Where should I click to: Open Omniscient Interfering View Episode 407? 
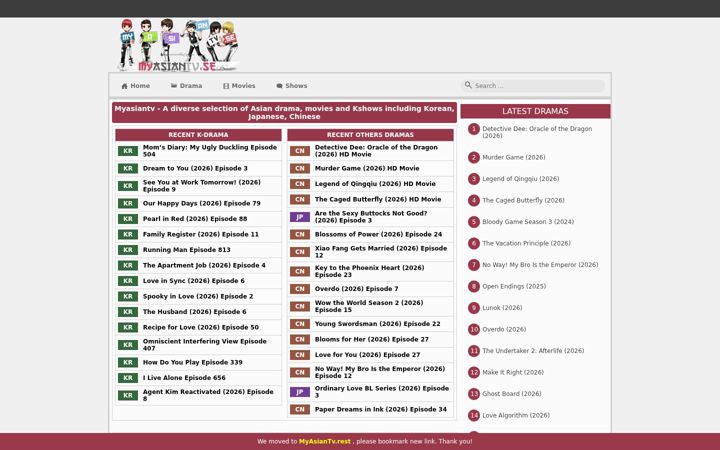pyautogui.click(x=205, y=345)
